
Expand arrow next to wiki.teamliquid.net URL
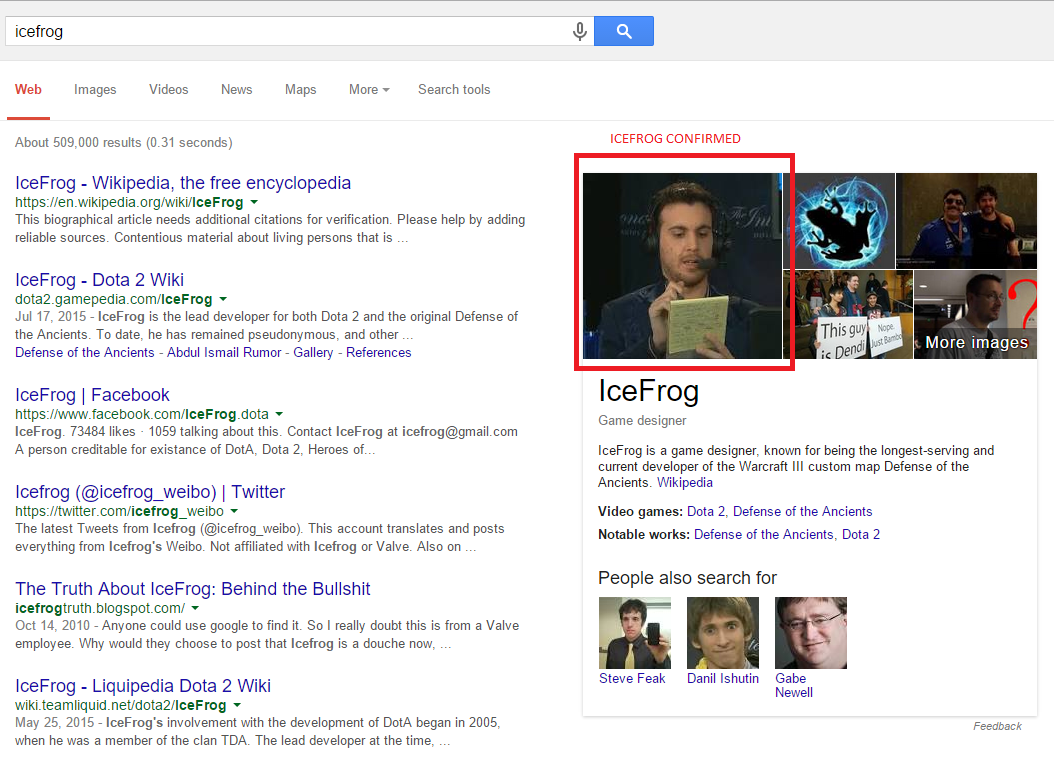coord(237,705)
